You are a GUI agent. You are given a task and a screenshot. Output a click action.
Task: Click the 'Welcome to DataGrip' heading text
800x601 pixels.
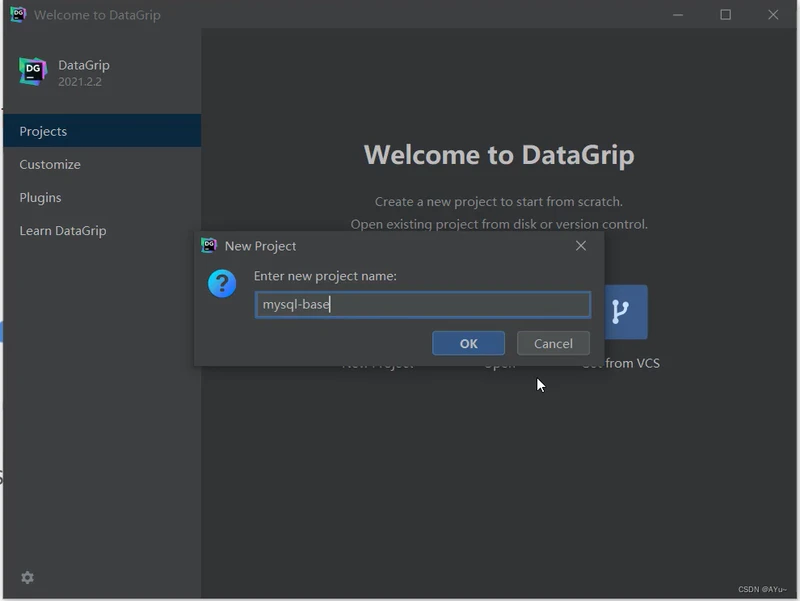click(x=498, y=155)
